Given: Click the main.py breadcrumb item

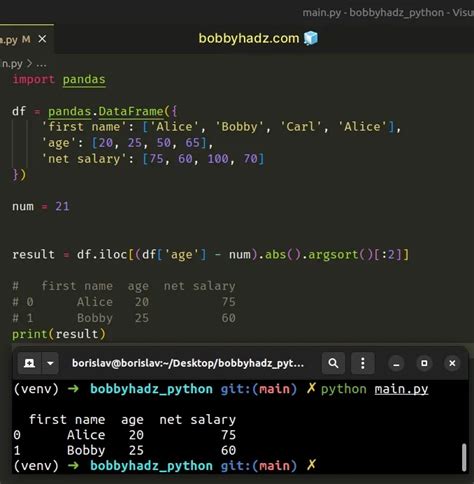Looking at the screenshot, I should pos(12,63).
